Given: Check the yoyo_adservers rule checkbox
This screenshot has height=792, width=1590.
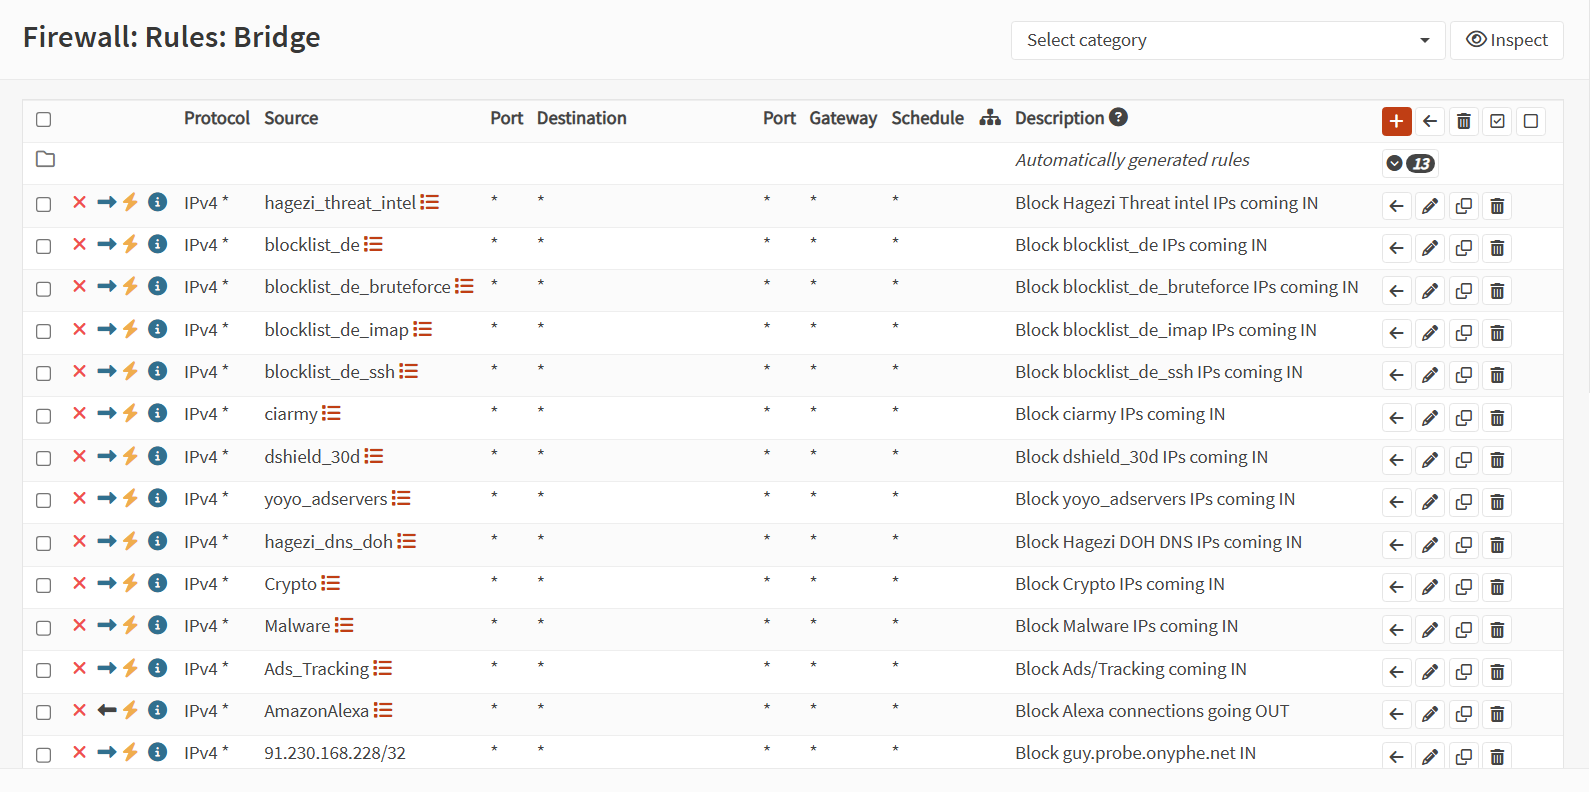Looking at the screenshot, I should (43, 500).
